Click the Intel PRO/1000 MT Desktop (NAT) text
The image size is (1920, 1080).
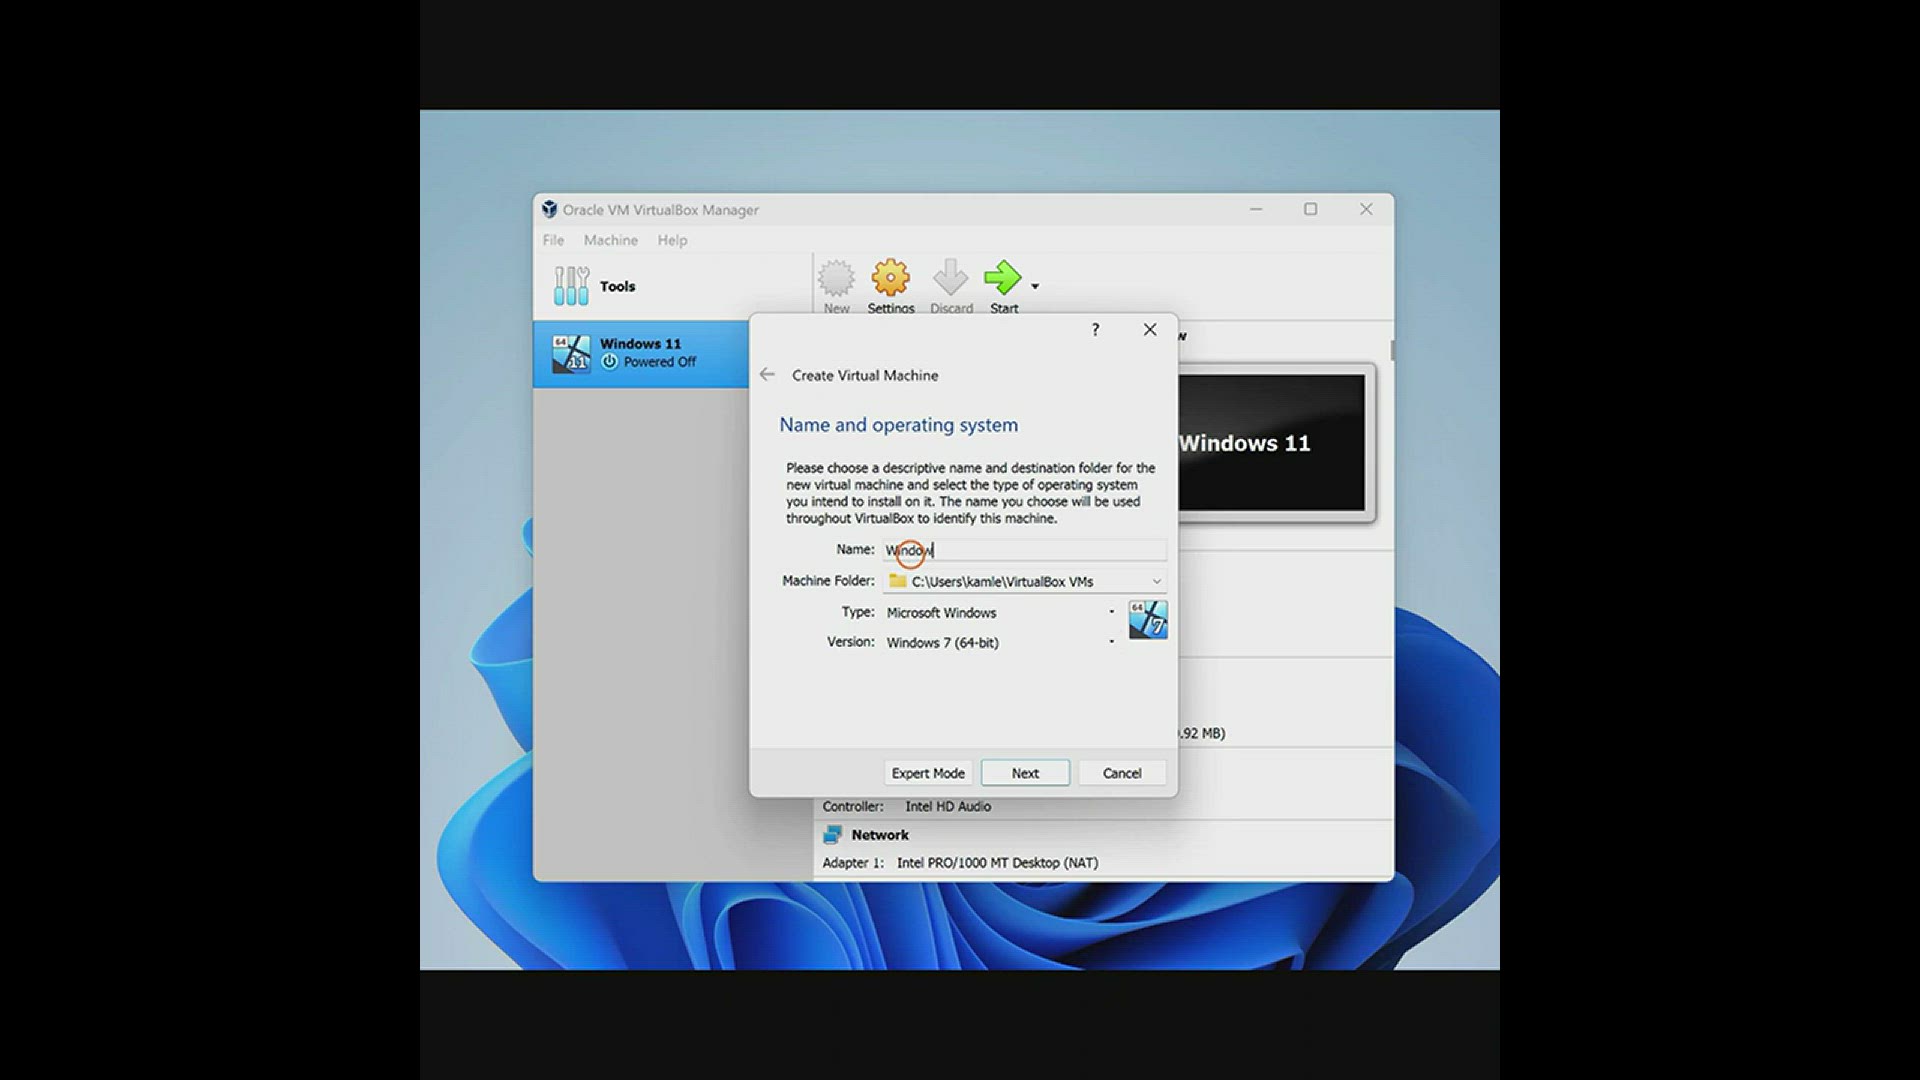pyautogui.click(x=997, y=862)
